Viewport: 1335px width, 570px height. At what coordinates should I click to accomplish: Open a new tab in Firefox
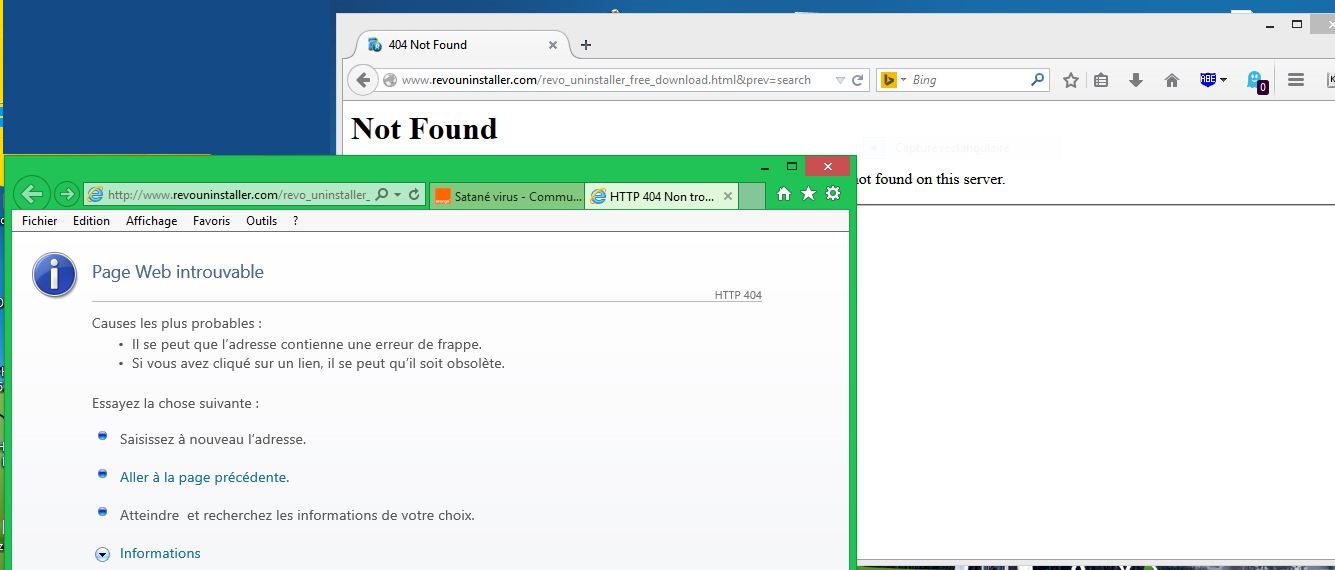586,45
